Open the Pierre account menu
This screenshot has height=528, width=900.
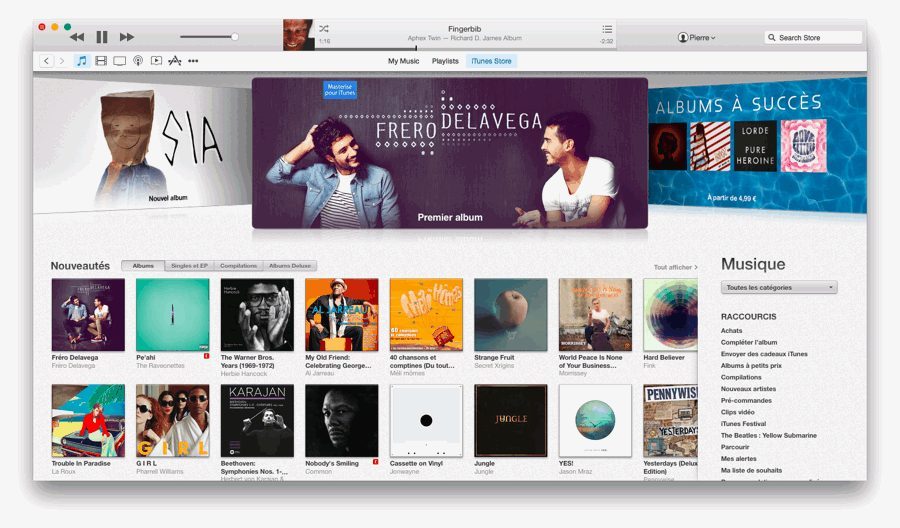click(696, 37)
